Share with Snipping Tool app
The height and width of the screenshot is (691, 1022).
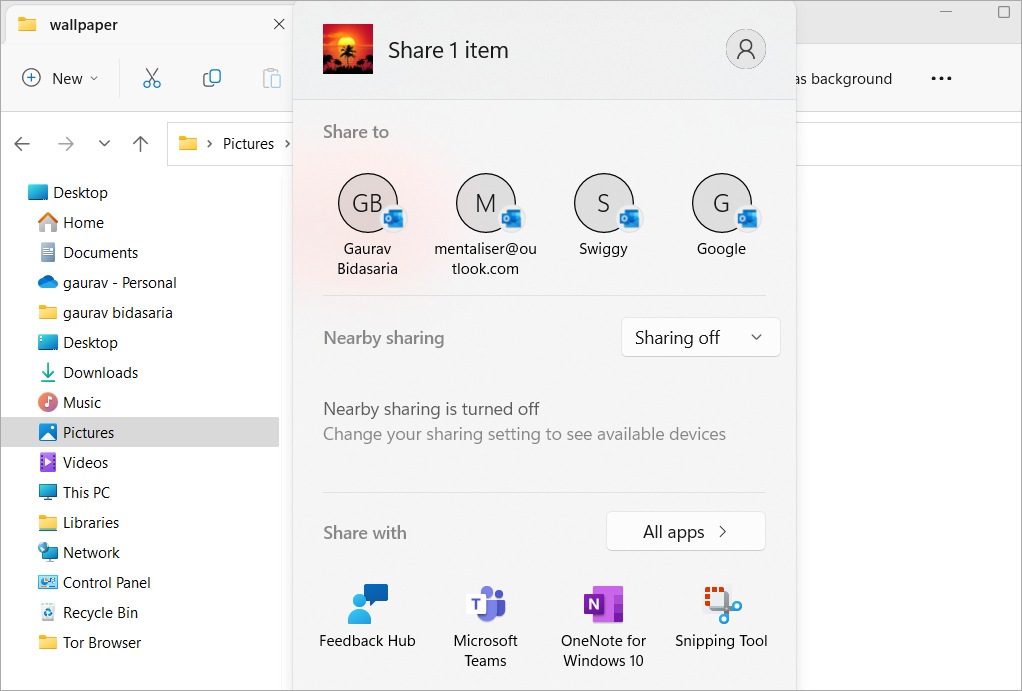[722, 616]
